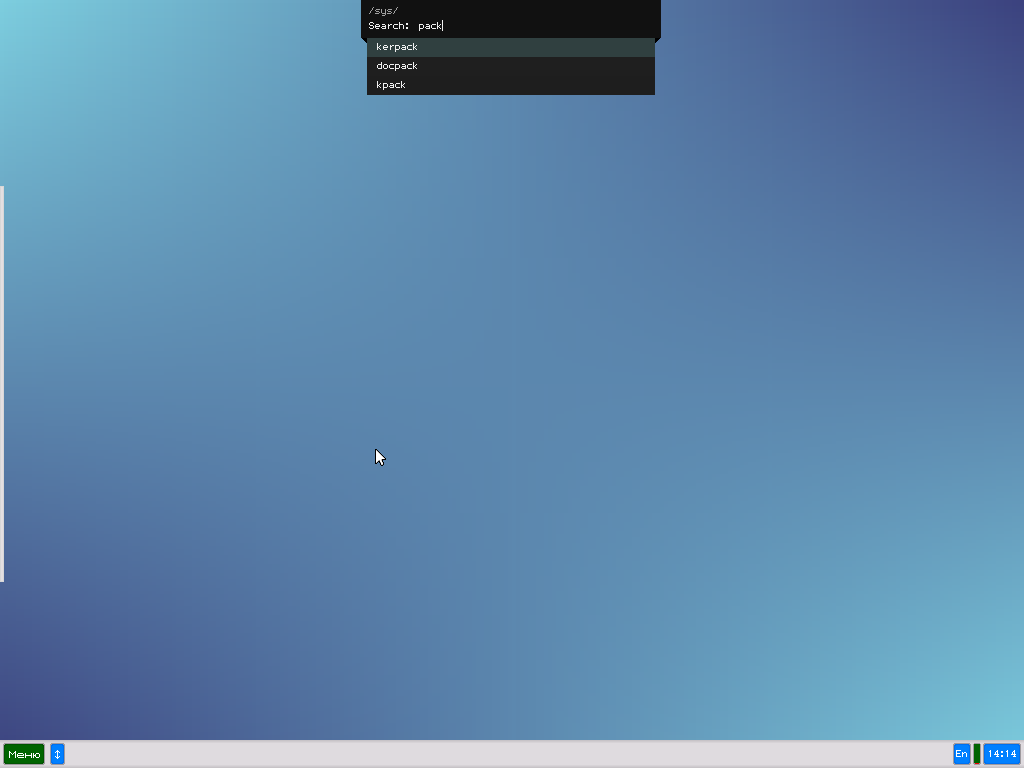The width and height of the screenshot is (1024, 768).
Task: Click the "Search:" label text
Action: [389, 26]
